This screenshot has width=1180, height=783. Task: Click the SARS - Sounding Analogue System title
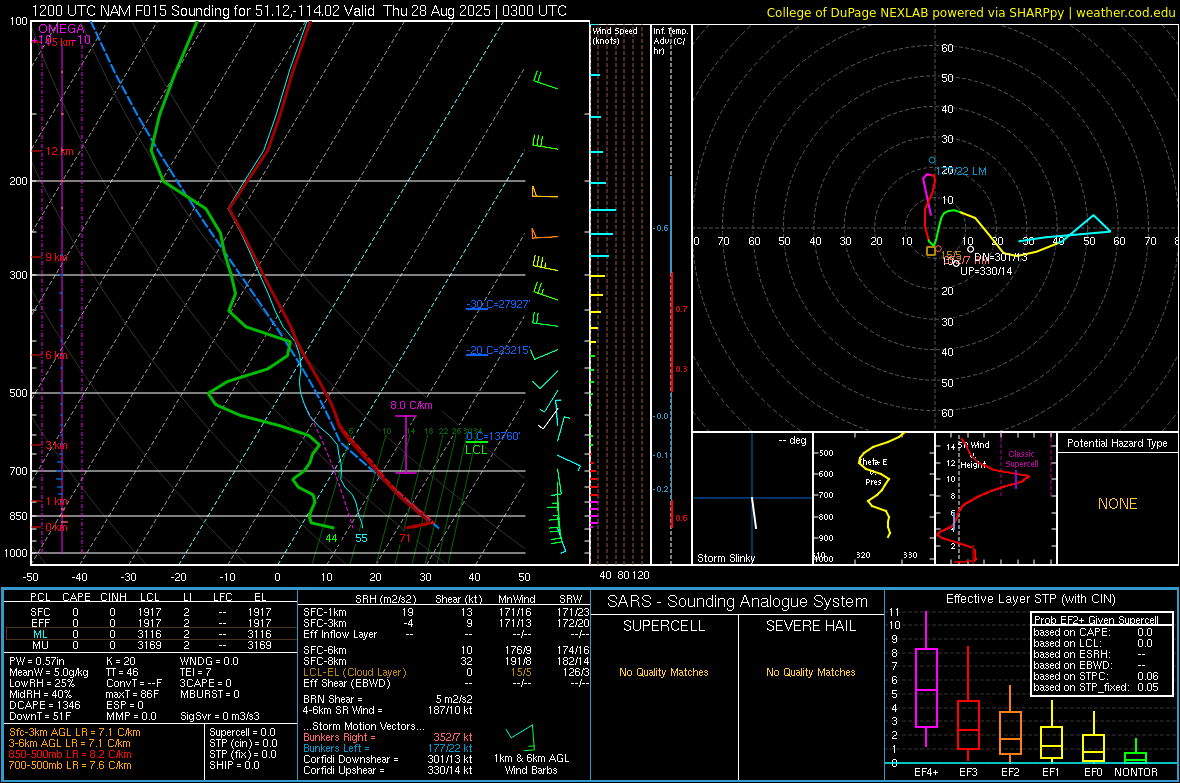pyautogui.click(x=738, y=602)
